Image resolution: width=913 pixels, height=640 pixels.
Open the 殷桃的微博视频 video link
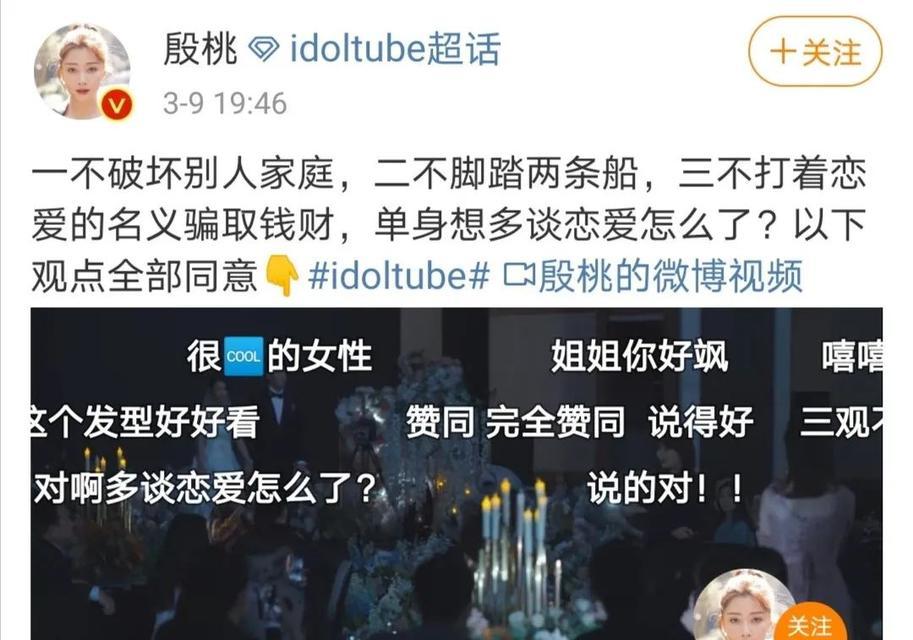tap(670, 275)
